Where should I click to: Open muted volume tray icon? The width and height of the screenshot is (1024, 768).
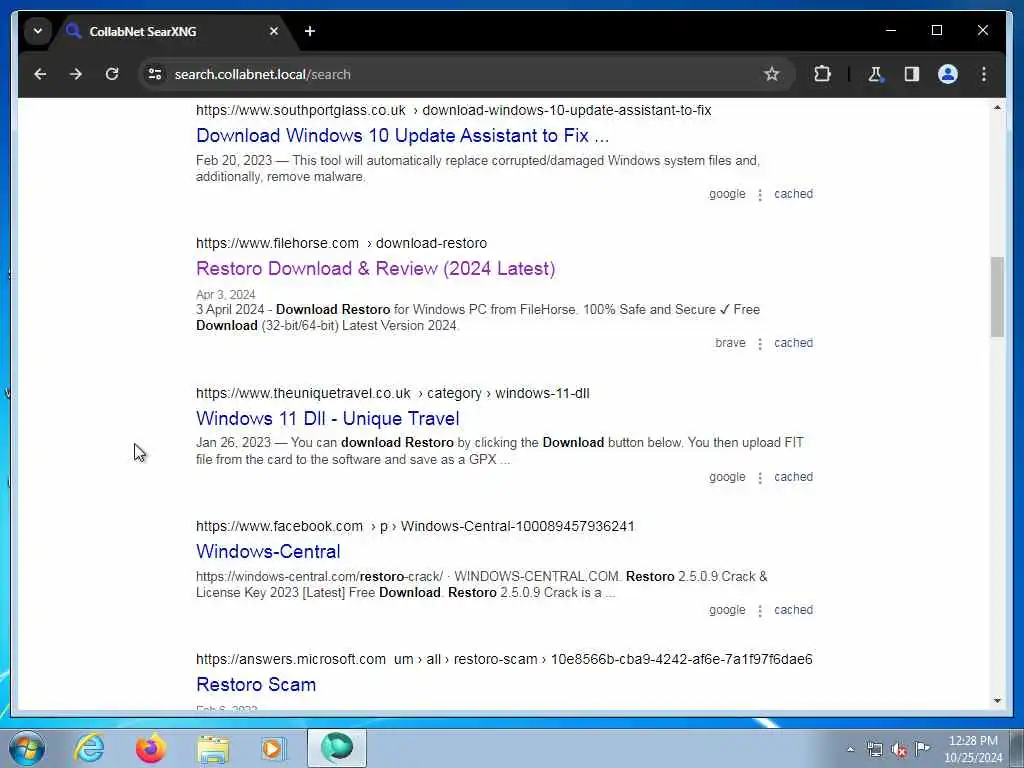[899, 749]
